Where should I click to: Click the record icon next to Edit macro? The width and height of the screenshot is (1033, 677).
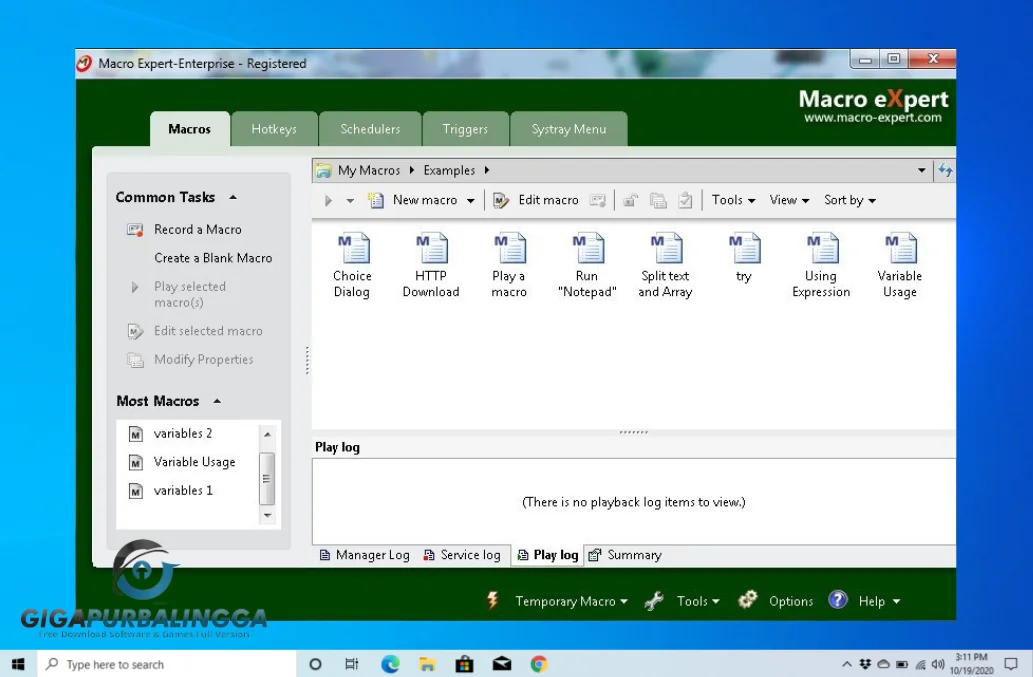click(598, 200)
